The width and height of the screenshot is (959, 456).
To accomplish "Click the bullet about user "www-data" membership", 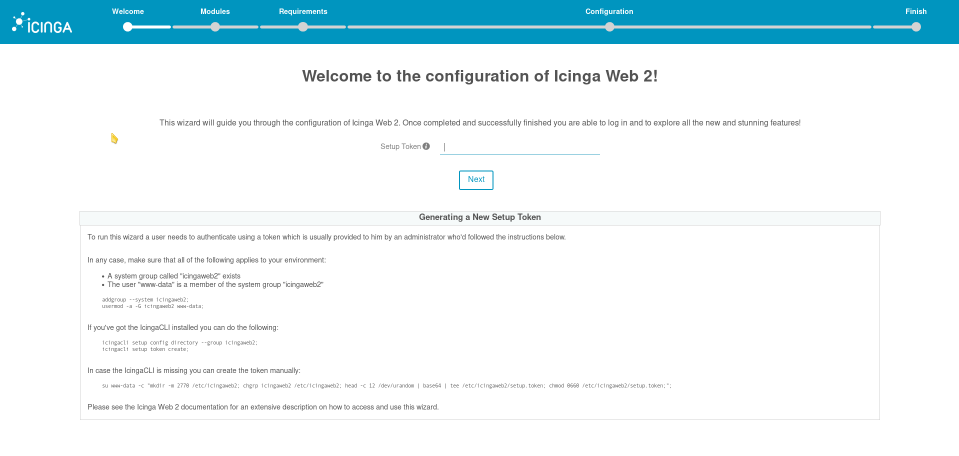I will [215, 284].
